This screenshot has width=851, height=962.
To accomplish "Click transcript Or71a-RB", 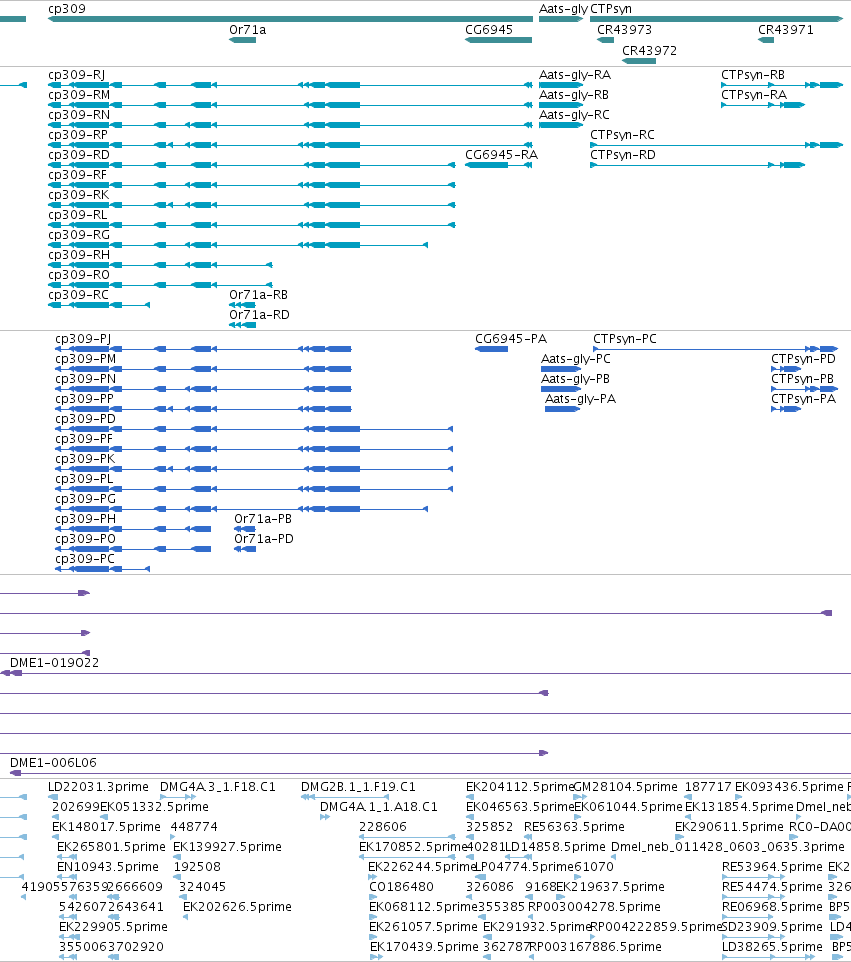I will [258, 294].
